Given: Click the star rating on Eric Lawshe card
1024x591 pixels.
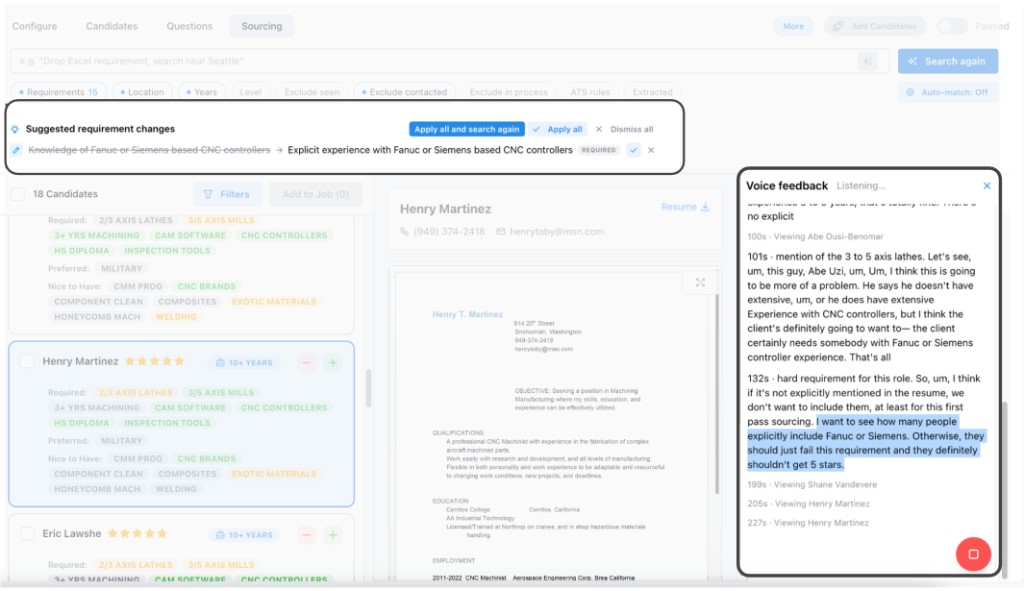Looking at the screenshot, I should point(137,534).
